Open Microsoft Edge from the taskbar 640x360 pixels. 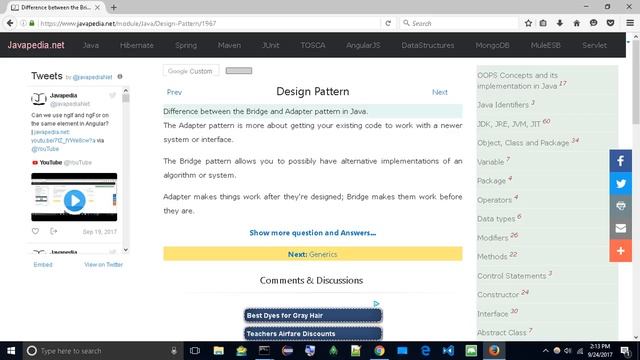point(425,351)
